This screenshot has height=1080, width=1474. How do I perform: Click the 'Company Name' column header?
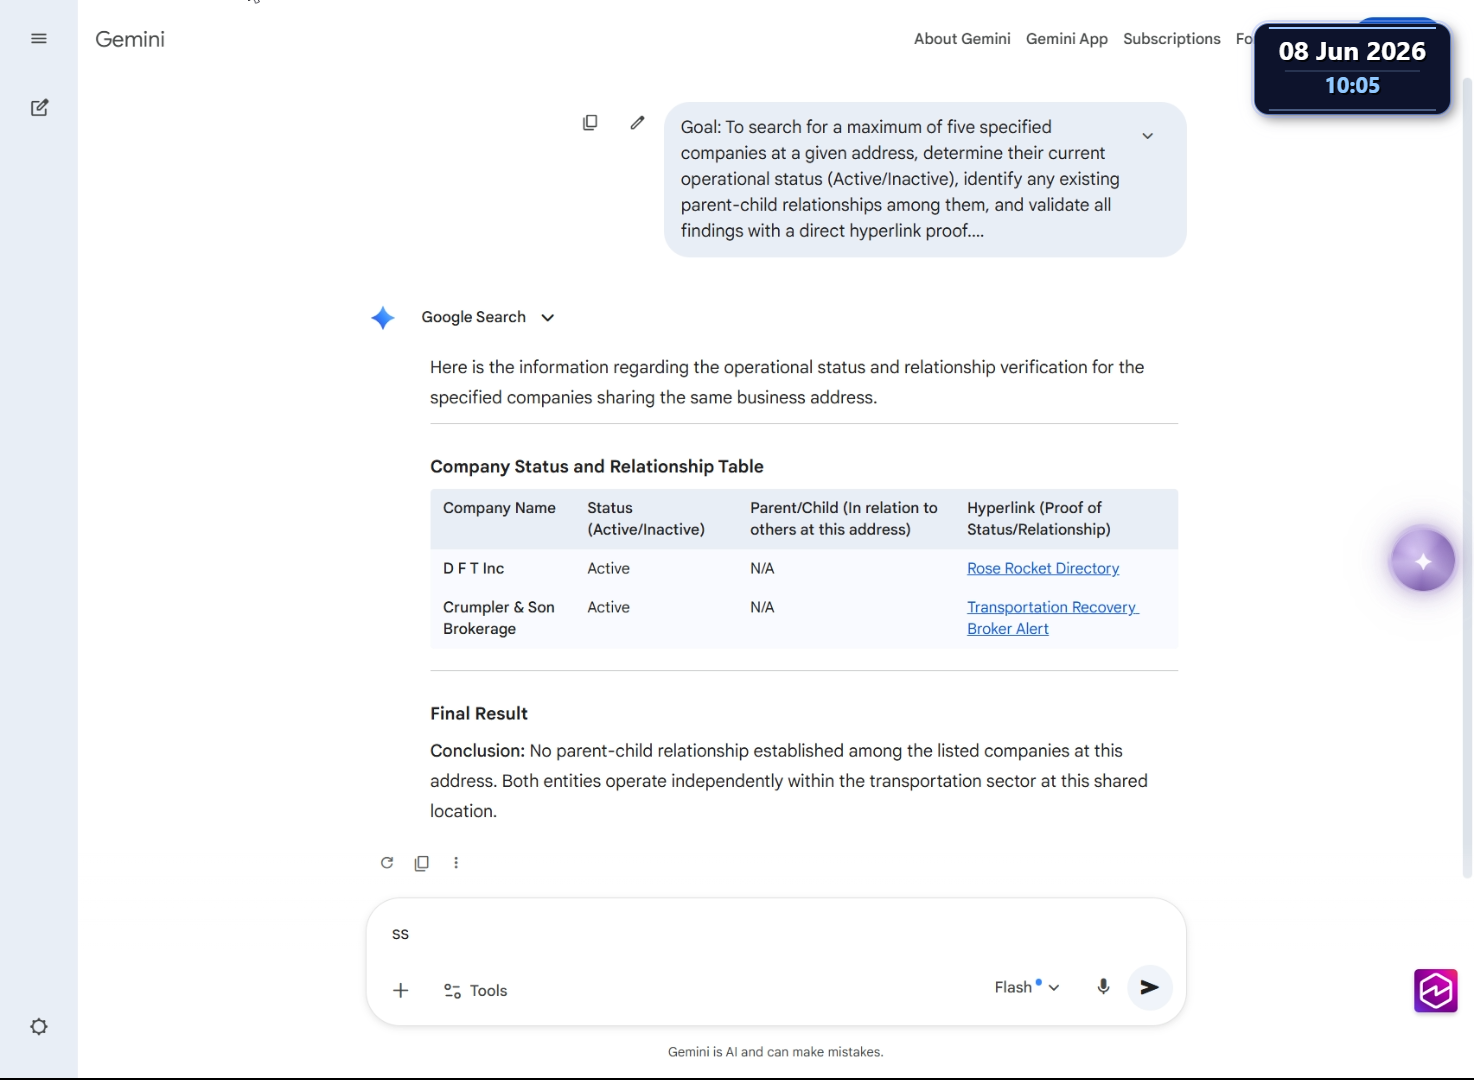pos(499,508)
